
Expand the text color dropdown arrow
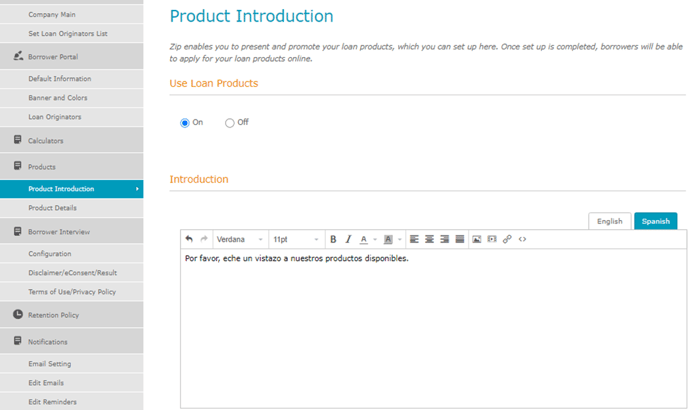coord(375,240)
